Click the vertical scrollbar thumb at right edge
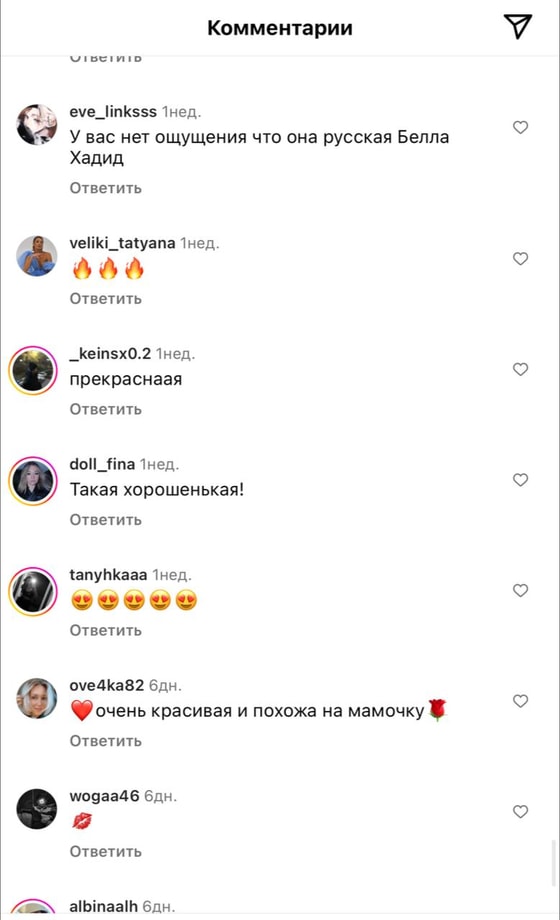This screenshot has height=920, width=560. 554,862
